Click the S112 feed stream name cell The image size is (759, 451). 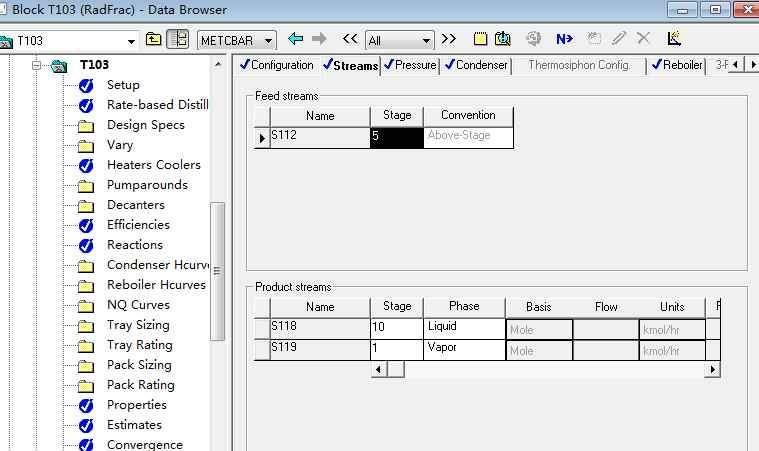pos(319,137)
